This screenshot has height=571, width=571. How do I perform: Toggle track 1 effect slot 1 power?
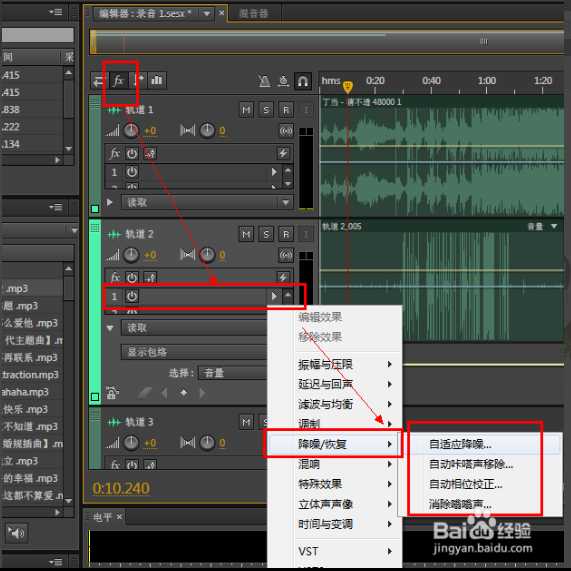tap(132, 172)
